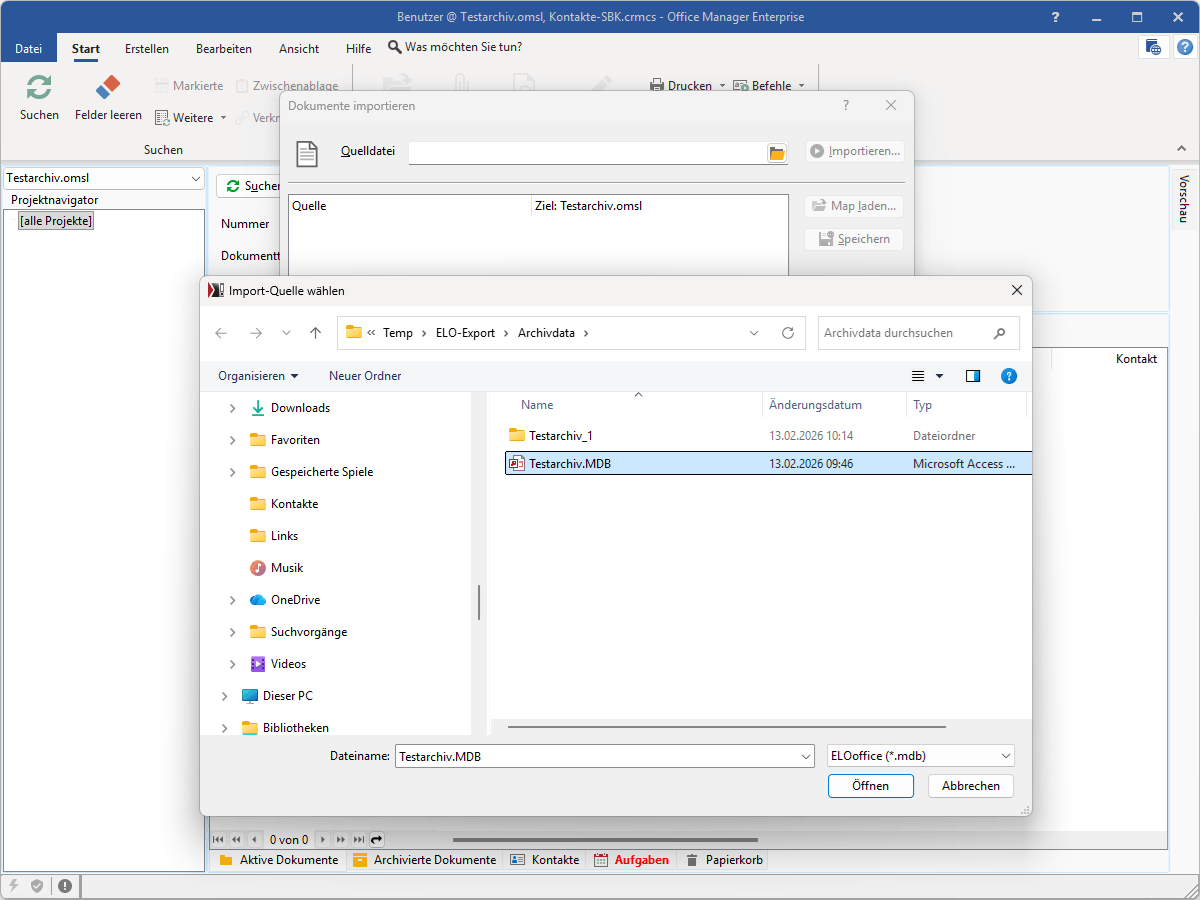Select the Testarchiv_1 folder in file list
The image size is (1200, 900).
560,436
